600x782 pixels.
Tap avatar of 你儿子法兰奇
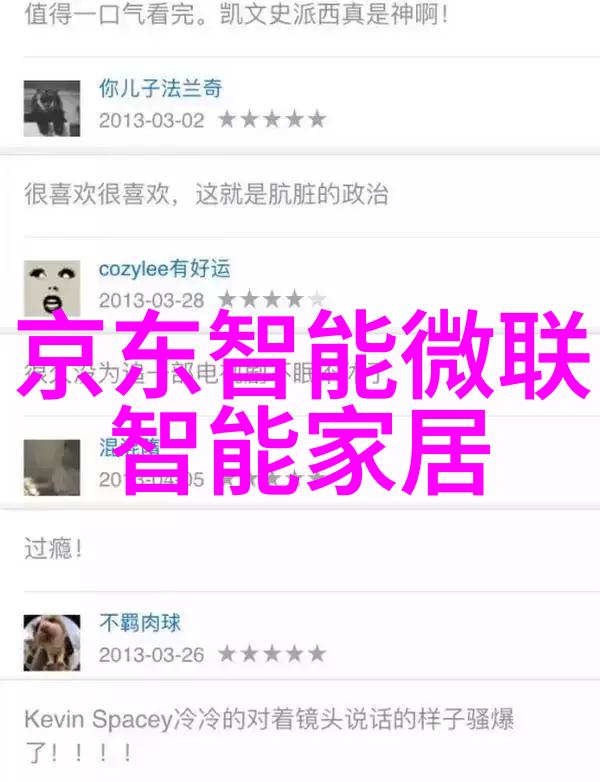point(52,108)
